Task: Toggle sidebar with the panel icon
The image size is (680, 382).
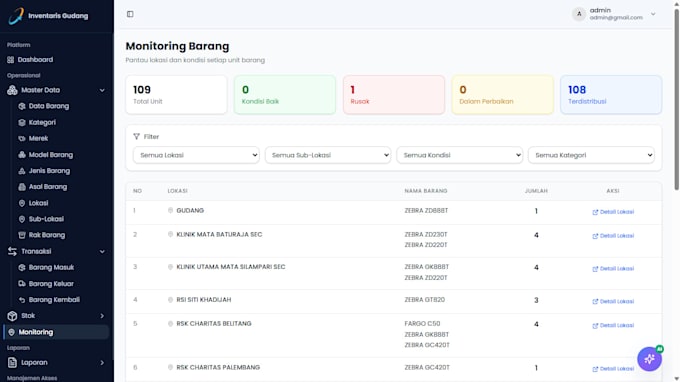Action: (x=130, y=14)
